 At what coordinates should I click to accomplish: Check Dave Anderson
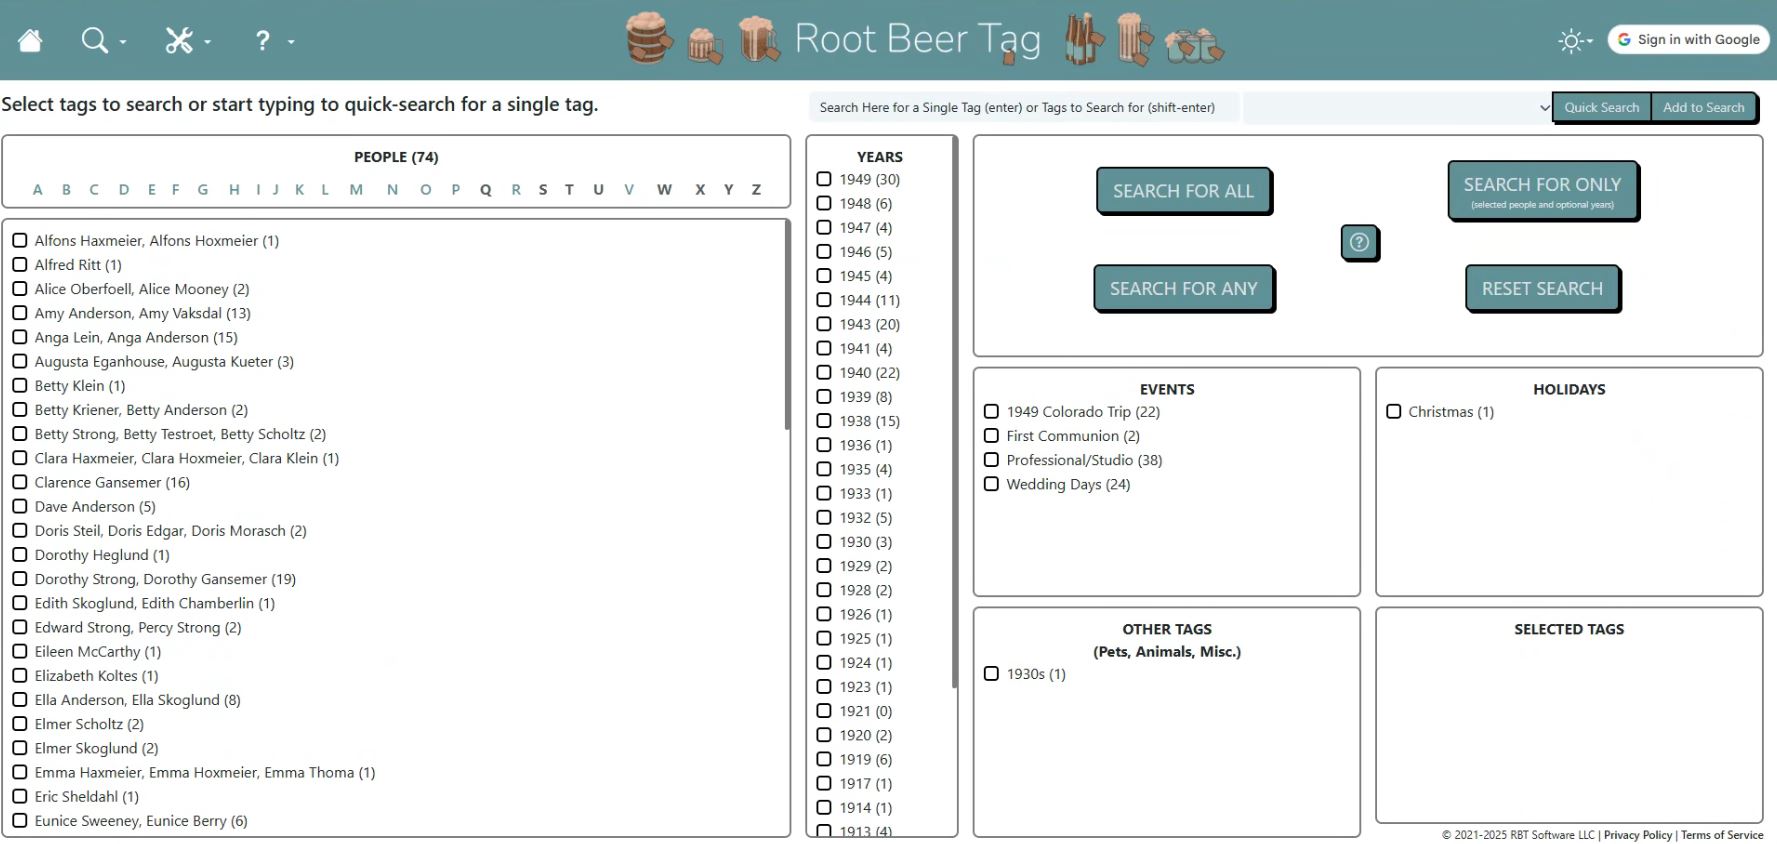[x=20, y=506]
